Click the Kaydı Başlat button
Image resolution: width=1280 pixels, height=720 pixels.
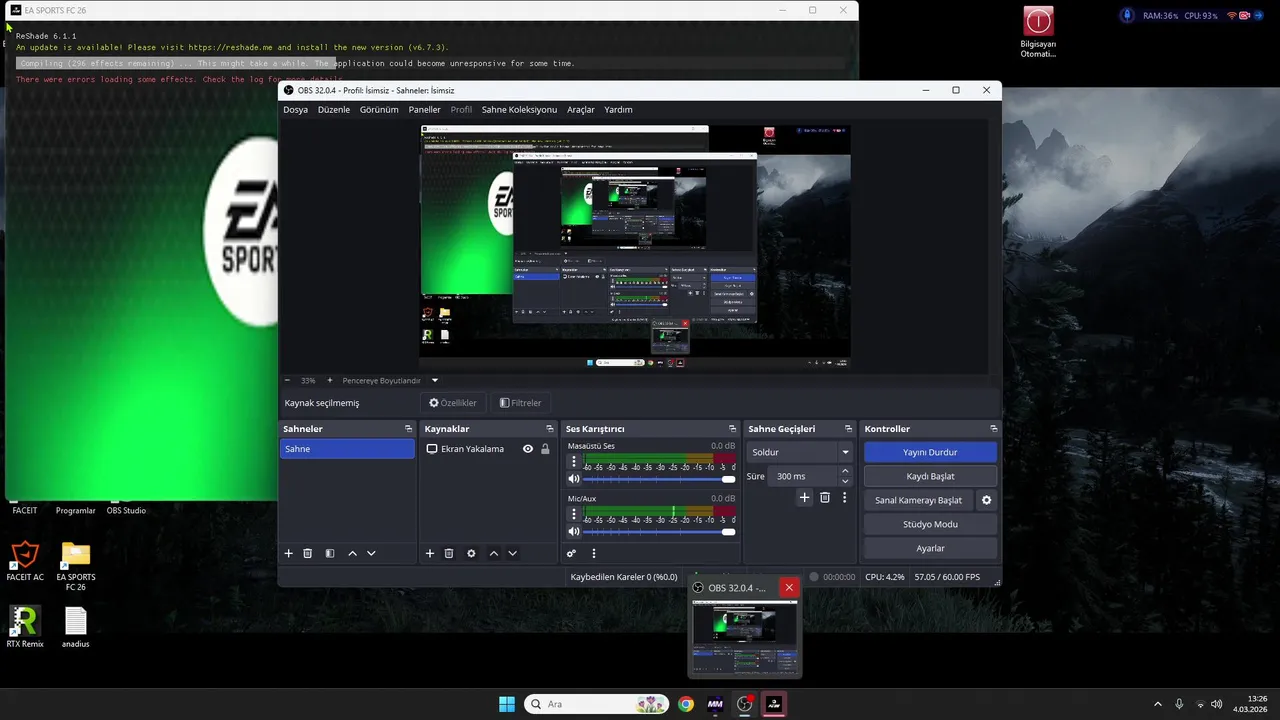pos(930,476)
